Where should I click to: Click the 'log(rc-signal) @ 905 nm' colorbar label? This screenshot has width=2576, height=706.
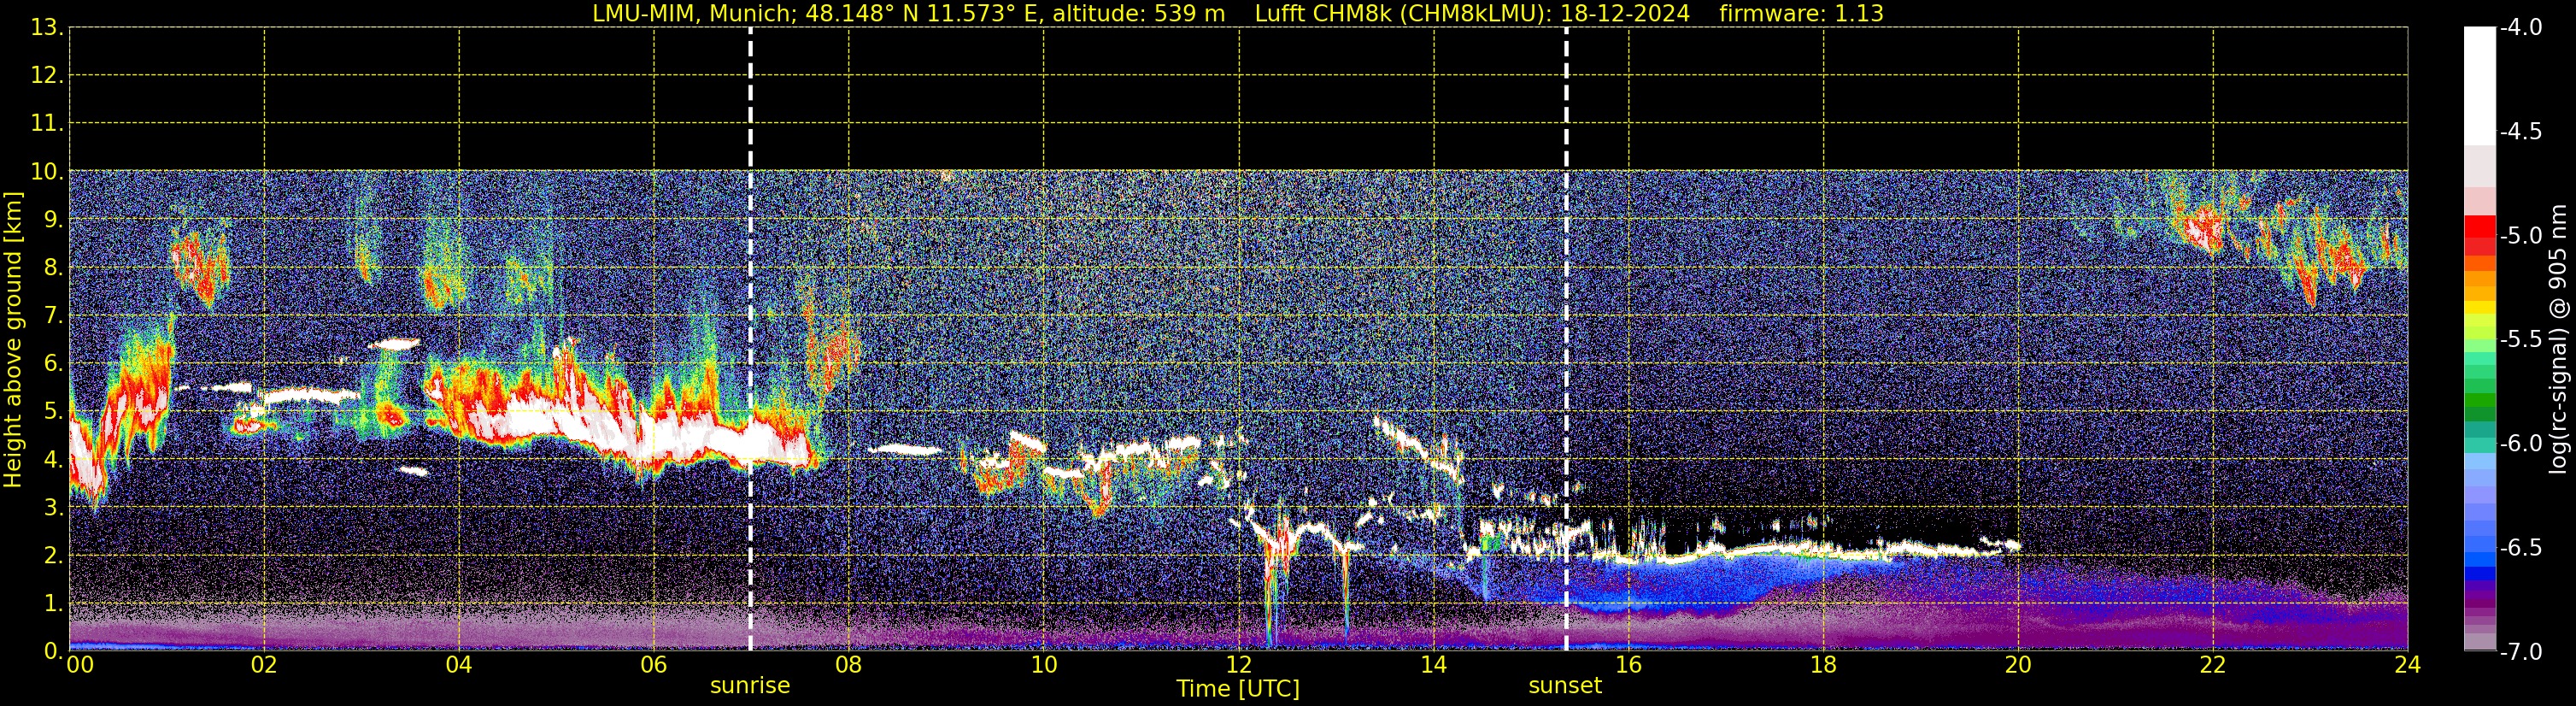click(2558, 339)
